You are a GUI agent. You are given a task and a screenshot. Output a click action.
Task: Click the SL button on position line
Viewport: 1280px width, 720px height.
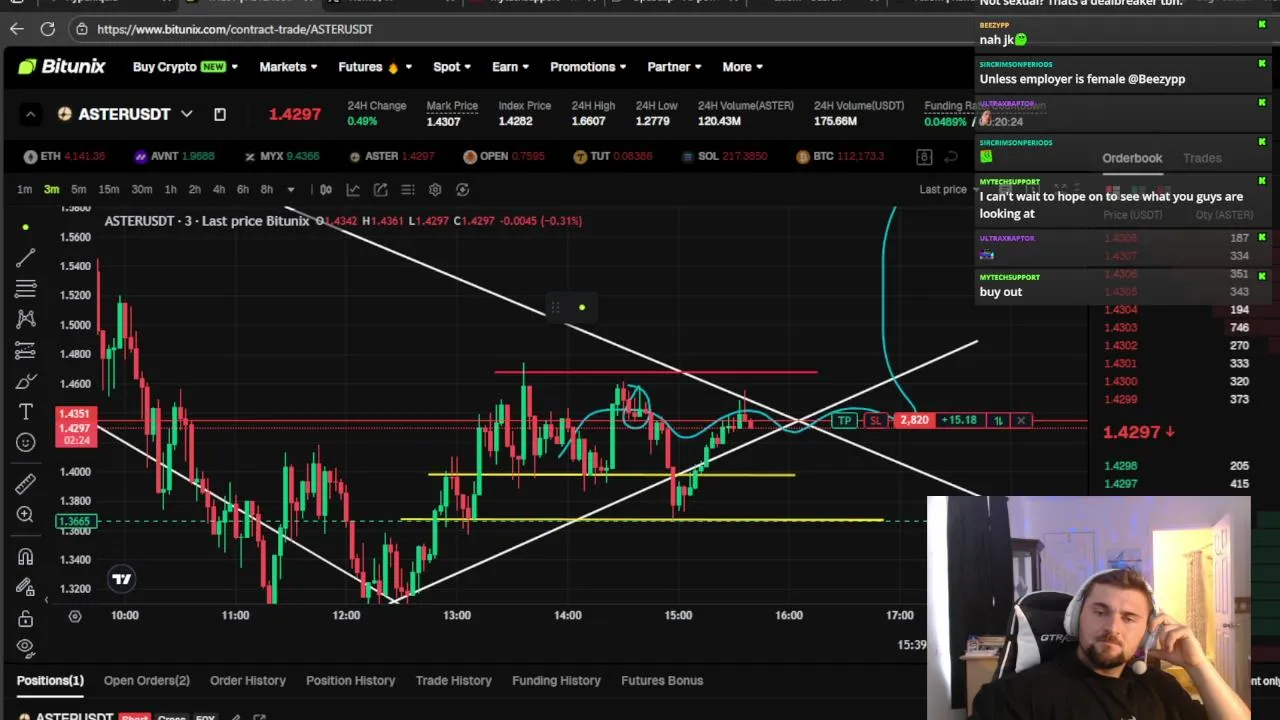875,420
